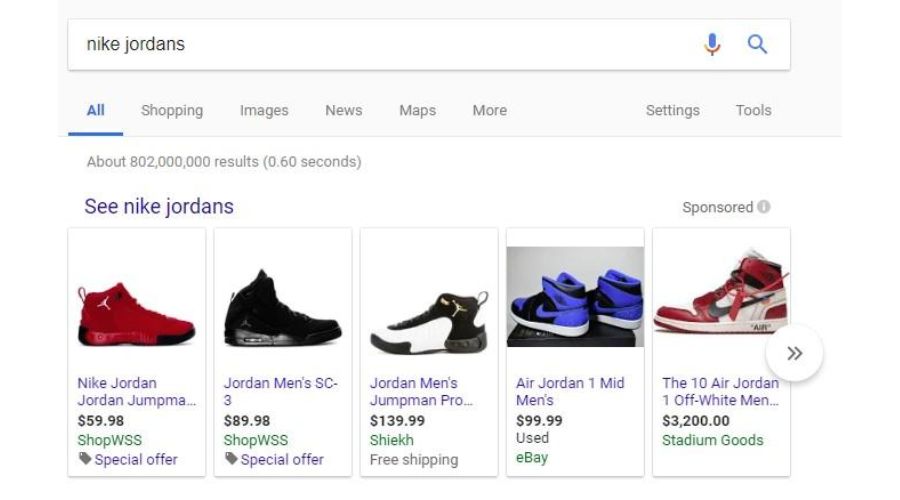Click the Sponsored info circle icon
This screenshot has width=900, height=500.
tap(763, 207)
